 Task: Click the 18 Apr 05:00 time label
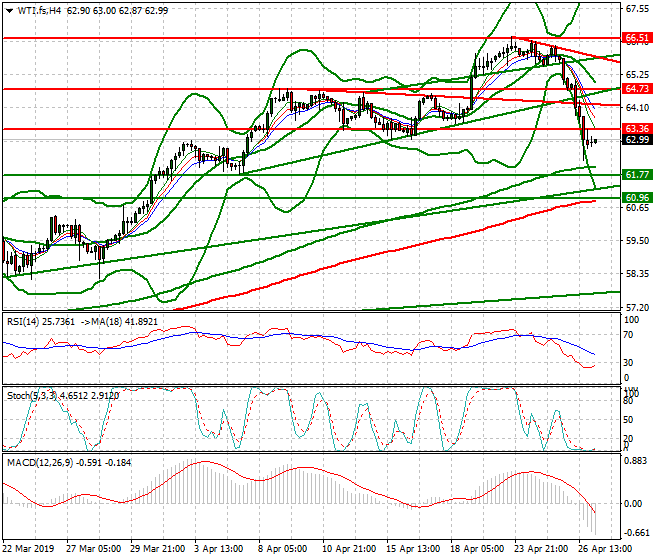tap(477, 549)
